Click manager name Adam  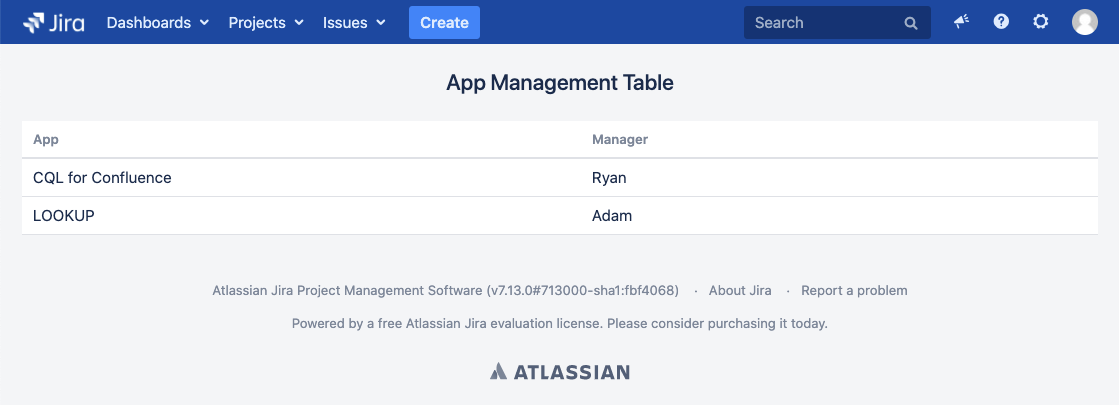612,216
